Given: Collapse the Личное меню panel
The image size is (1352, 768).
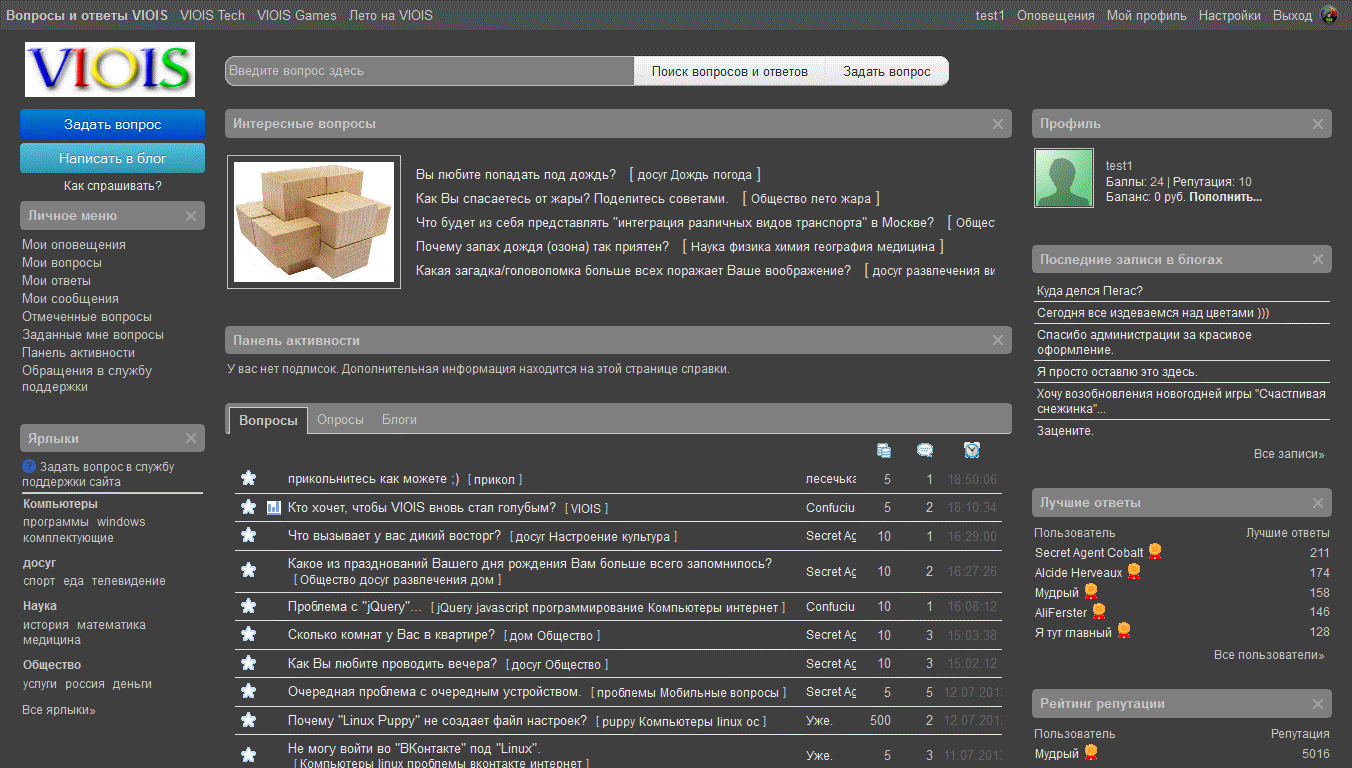Looking at the screenshot, I should click(x=191, y=216).
